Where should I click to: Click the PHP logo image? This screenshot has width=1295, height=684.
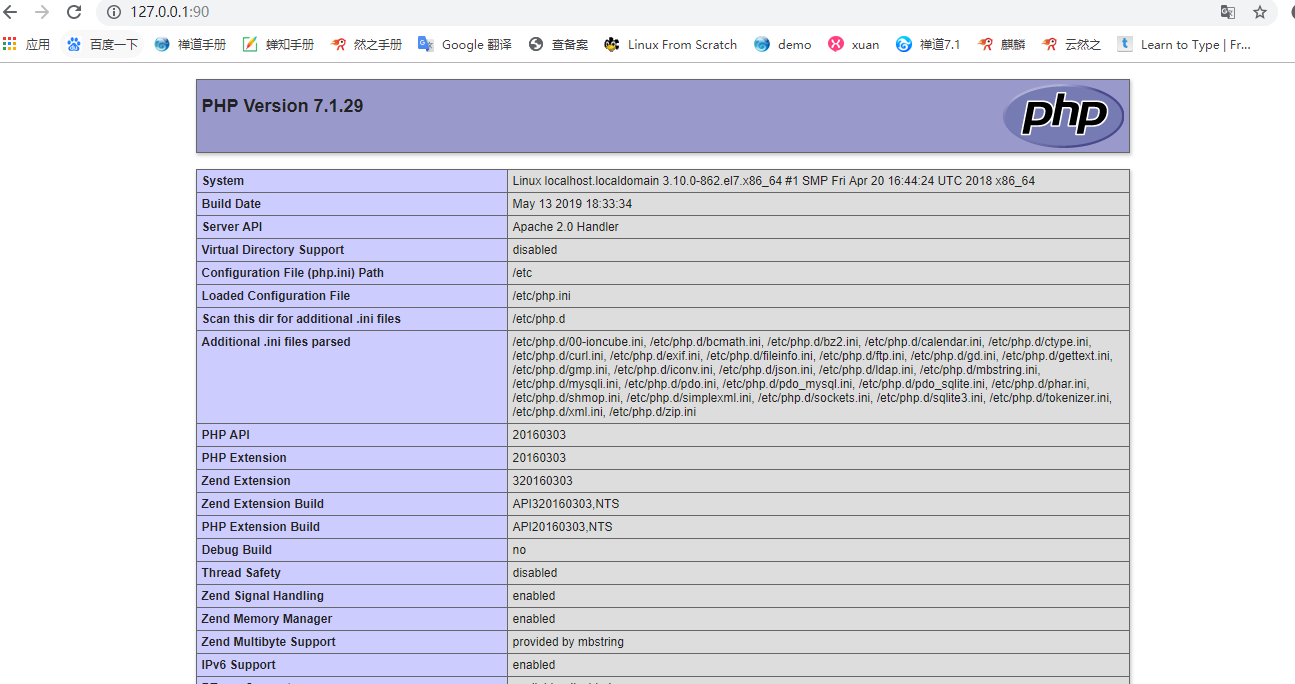click(x=1064, y=116)
